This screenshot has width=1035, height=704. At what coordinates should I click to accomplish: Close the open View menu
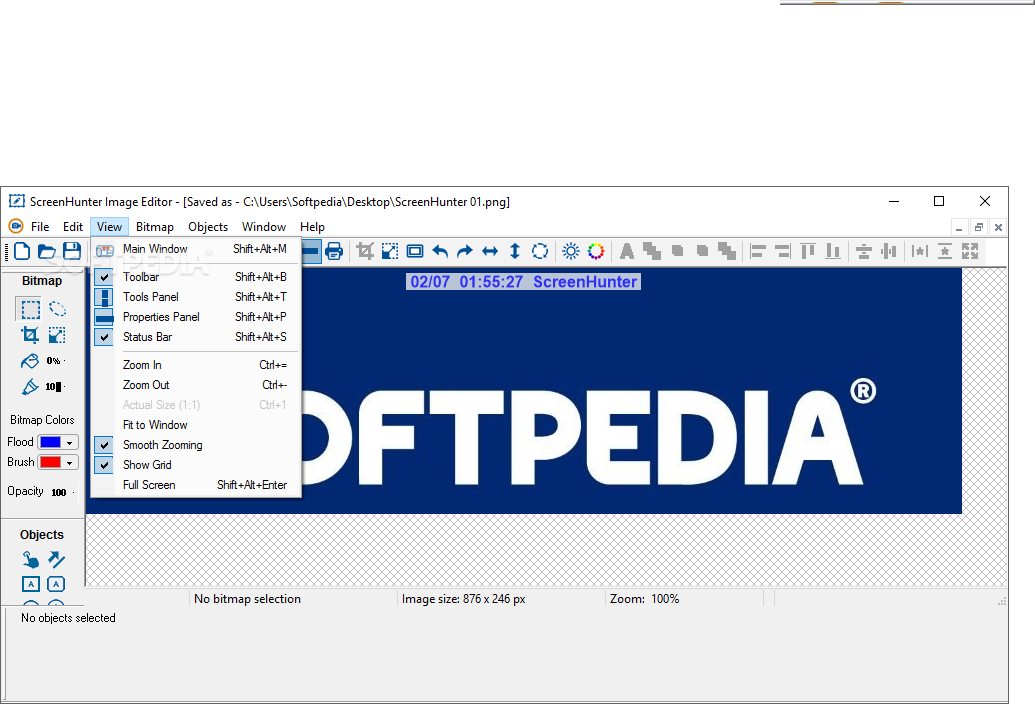coord(110,226)
